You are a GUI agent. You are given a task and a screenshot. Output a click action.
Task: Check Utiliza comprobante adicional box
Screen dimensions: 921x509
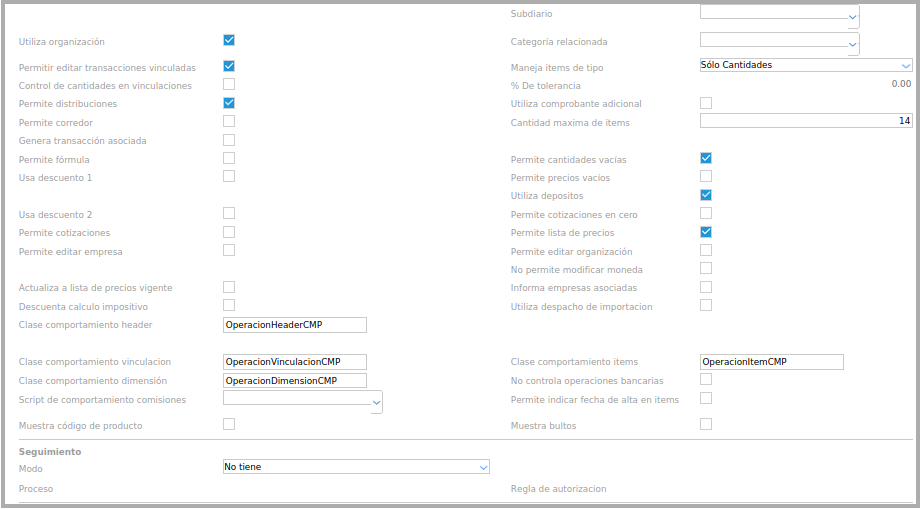(706, 103)
